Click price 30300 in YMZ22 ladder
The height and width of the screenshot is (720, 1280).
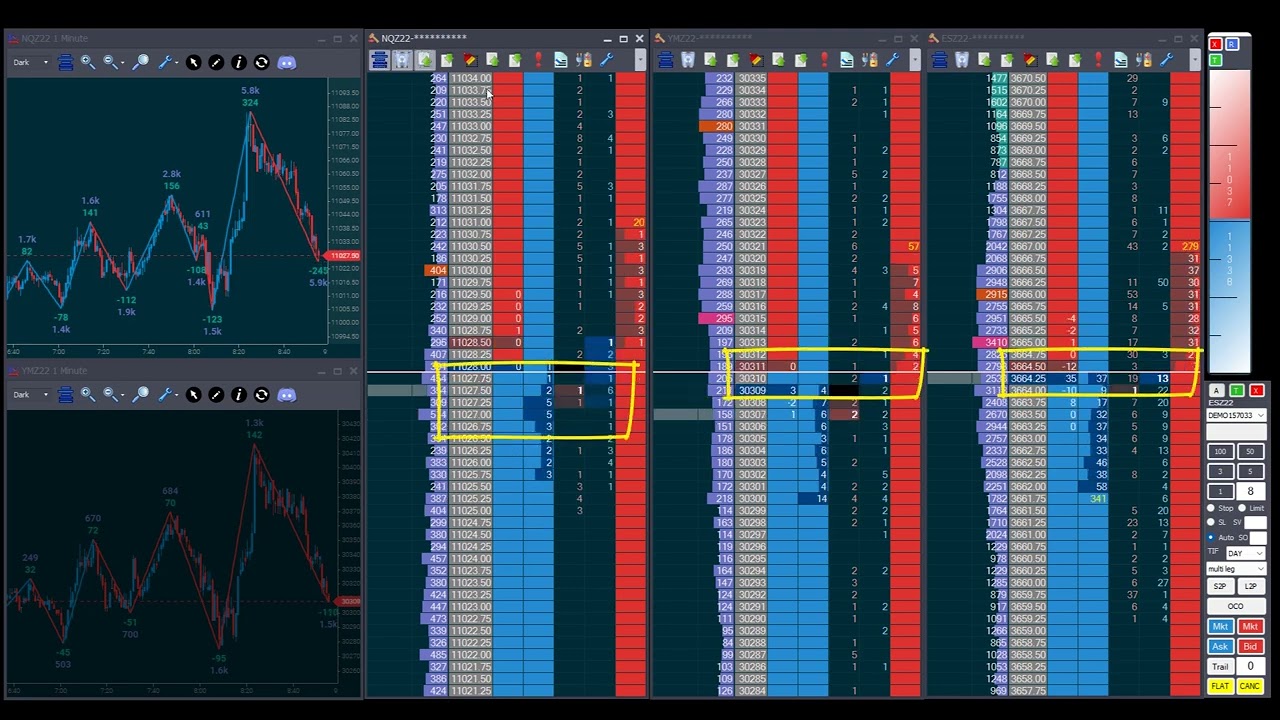[x=751, y=498]
